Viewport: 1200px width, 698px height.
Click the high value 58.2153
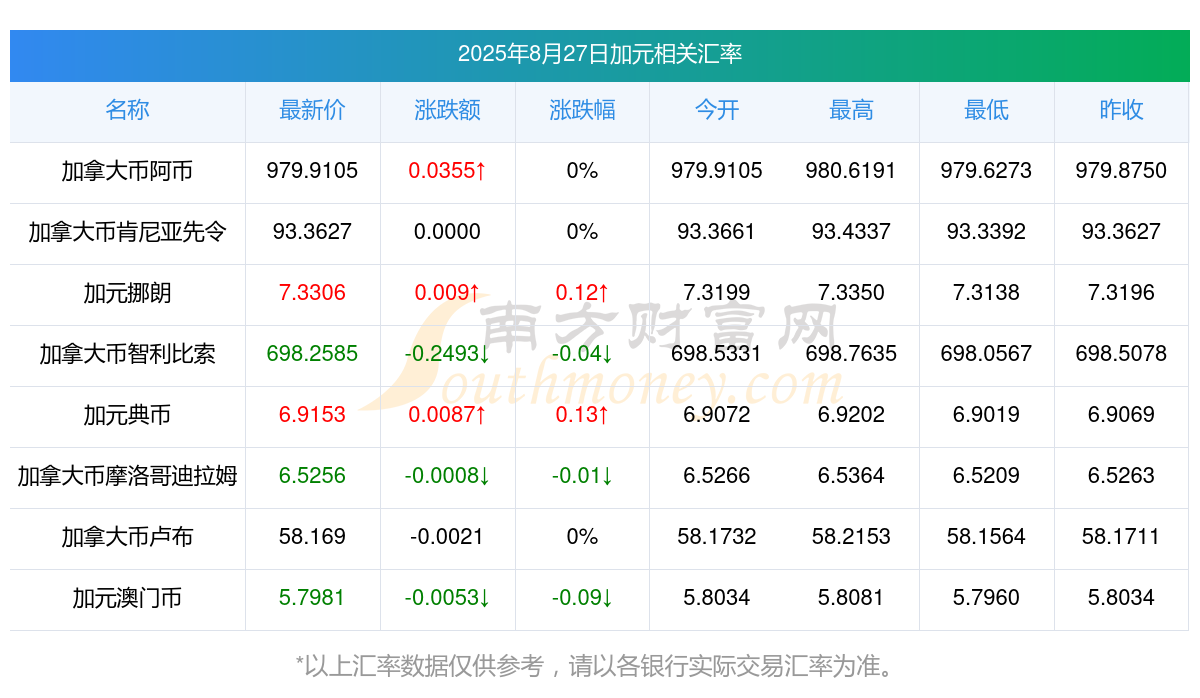click(x=851, y=537)
